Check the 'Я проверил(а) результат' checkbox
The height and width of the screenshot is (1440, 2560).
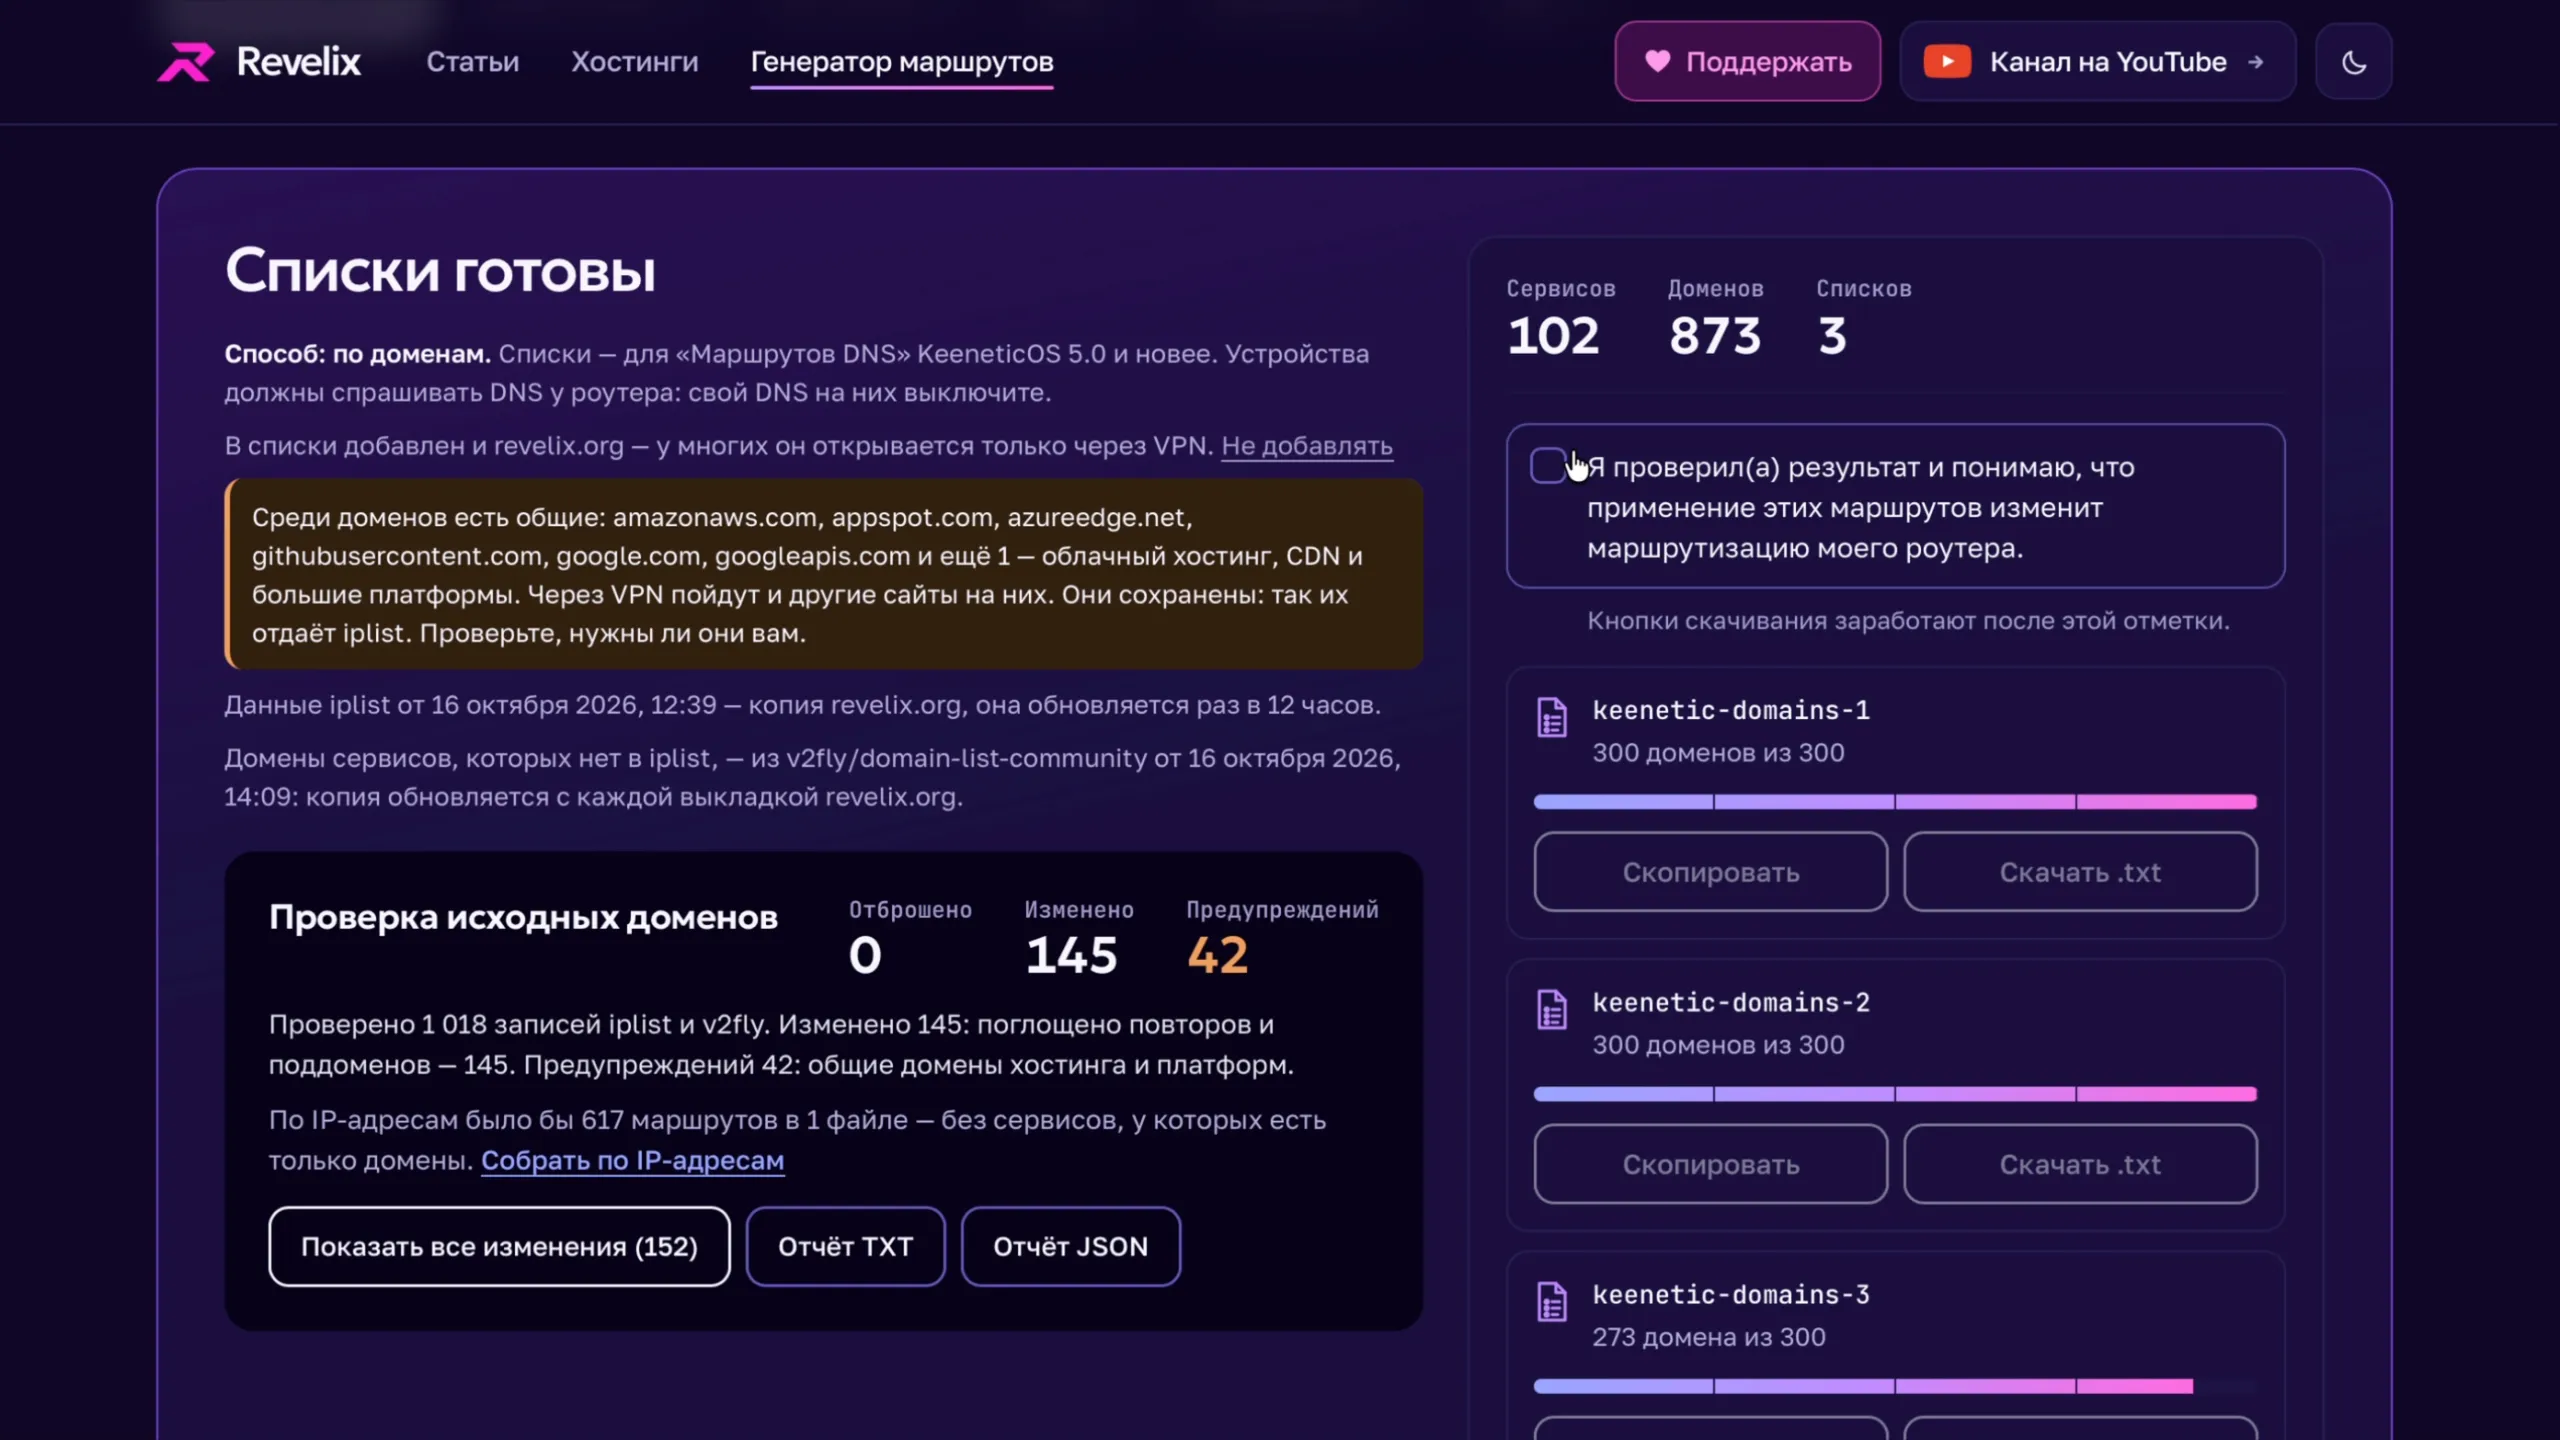pyautogui.click(x=1548, y=466)
